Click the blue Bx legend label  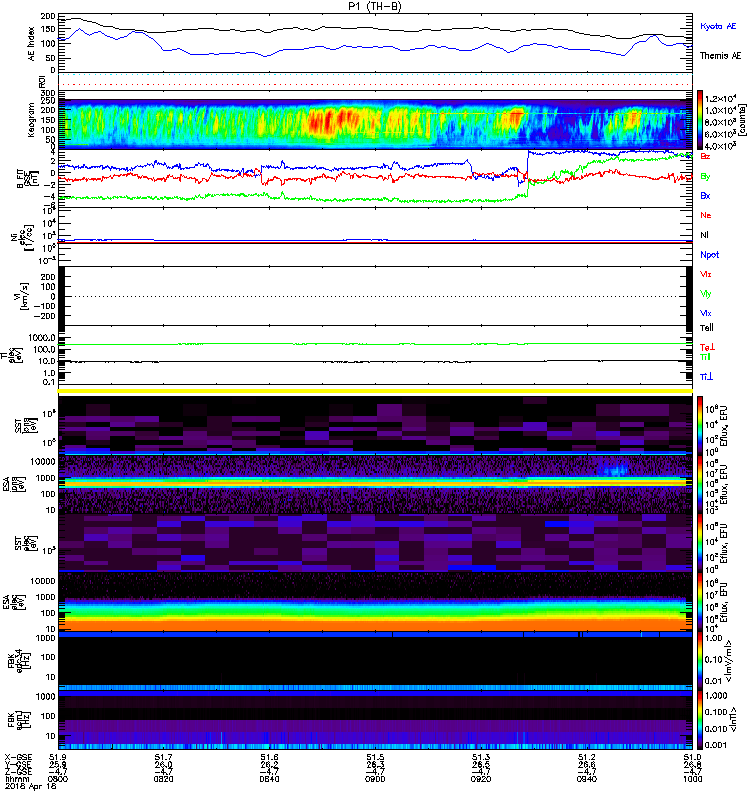[x=705, y=196]
